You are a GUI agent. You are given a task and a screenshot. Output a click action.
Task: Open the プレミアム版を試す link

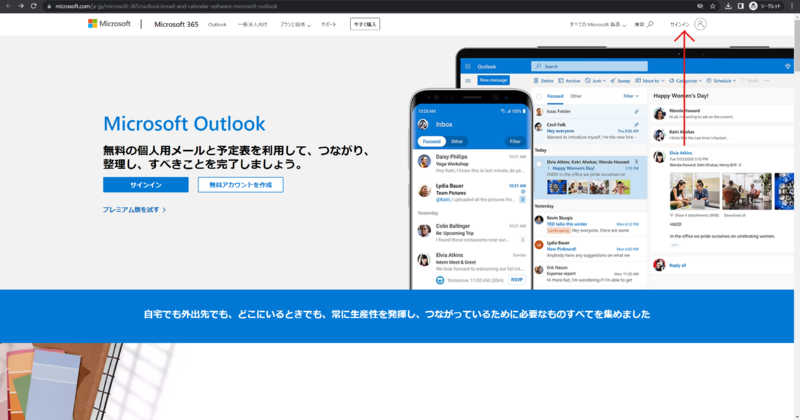coord(134,209)
